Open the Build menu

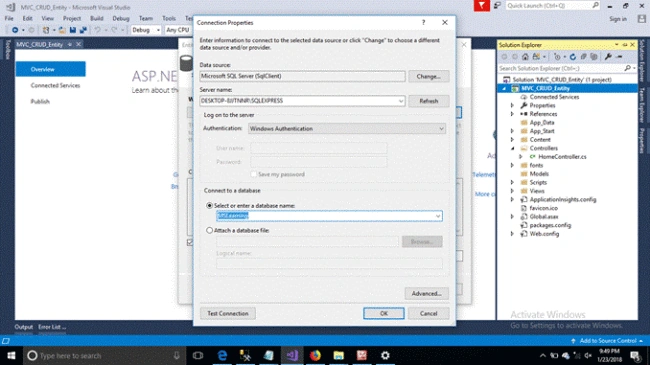coord(97,18)
